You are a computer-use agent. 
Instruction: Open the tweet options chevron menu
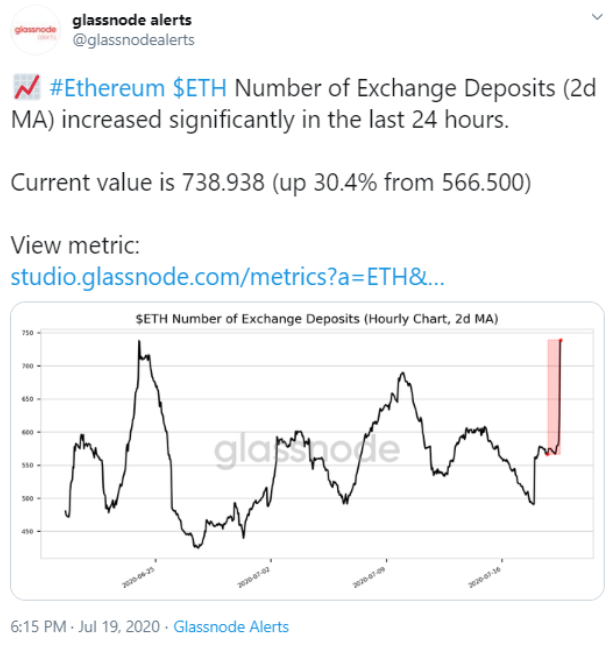[x=597, y=17]
